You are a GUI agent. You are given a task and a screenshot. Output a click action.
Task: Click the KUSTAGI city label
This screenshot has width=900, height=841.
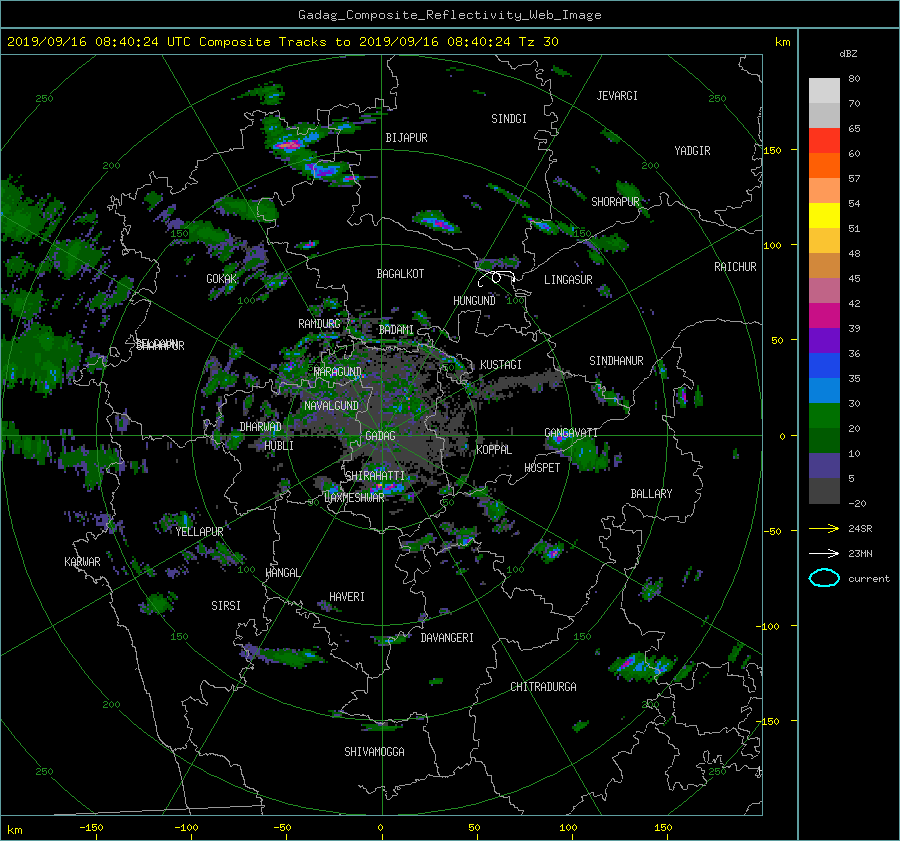[501, 365]
